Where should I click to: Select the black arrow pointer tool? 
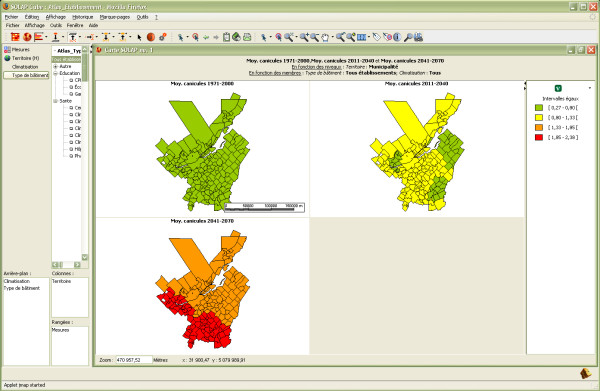tap(139, 37)
